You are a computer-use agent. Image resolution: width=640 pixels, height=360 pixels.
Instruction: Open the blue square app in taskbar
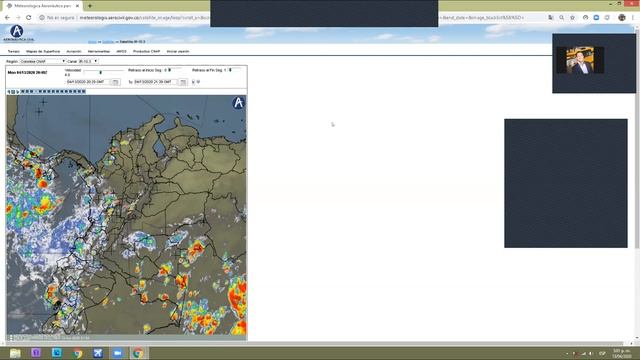pos(57,353)
